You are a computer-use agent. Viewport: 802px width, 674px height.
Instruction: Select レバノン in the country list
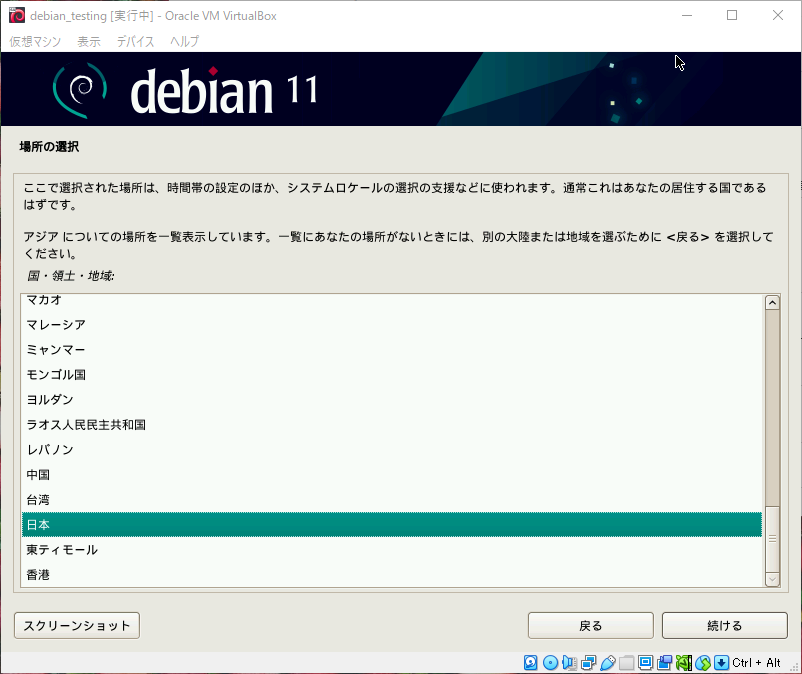pyautogui.click(x=392, y=450)
